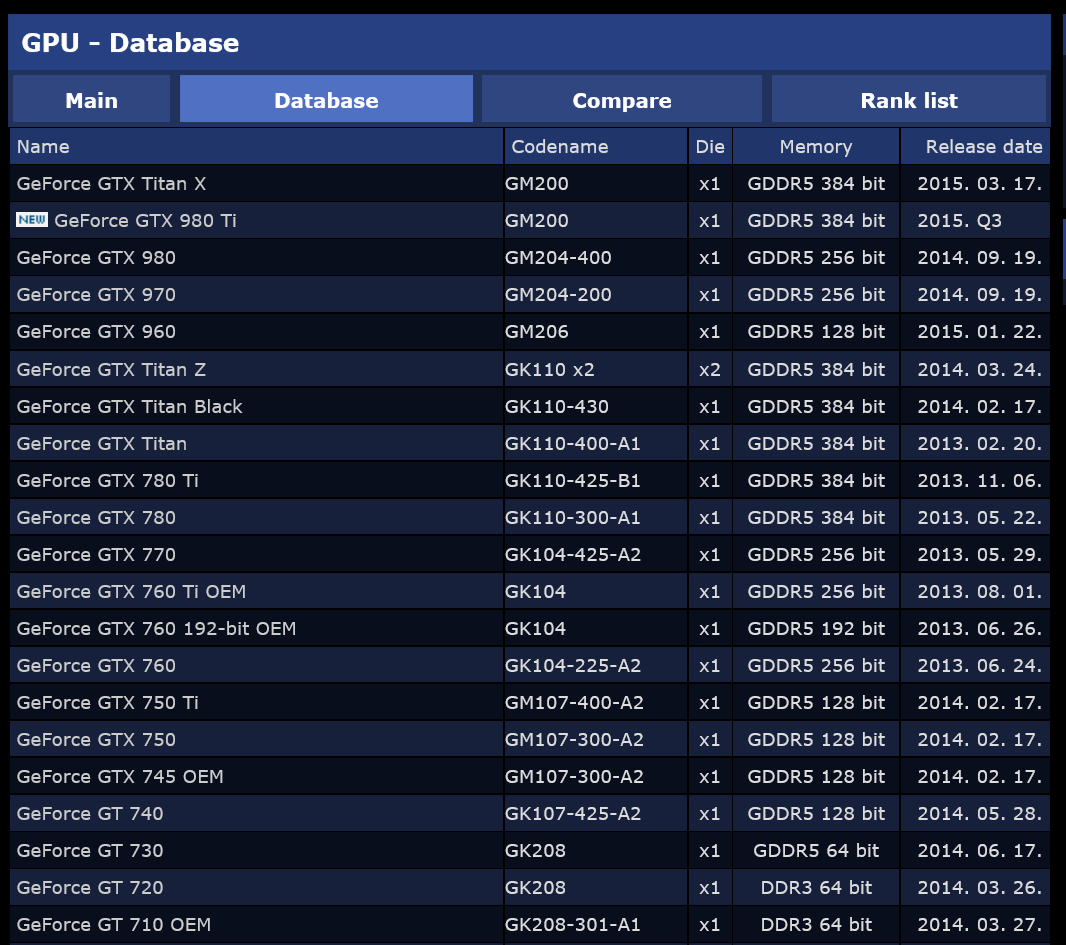1066x945 pixels.
Task: Click codename GK110-400-A1
Action: click(573, 444)
